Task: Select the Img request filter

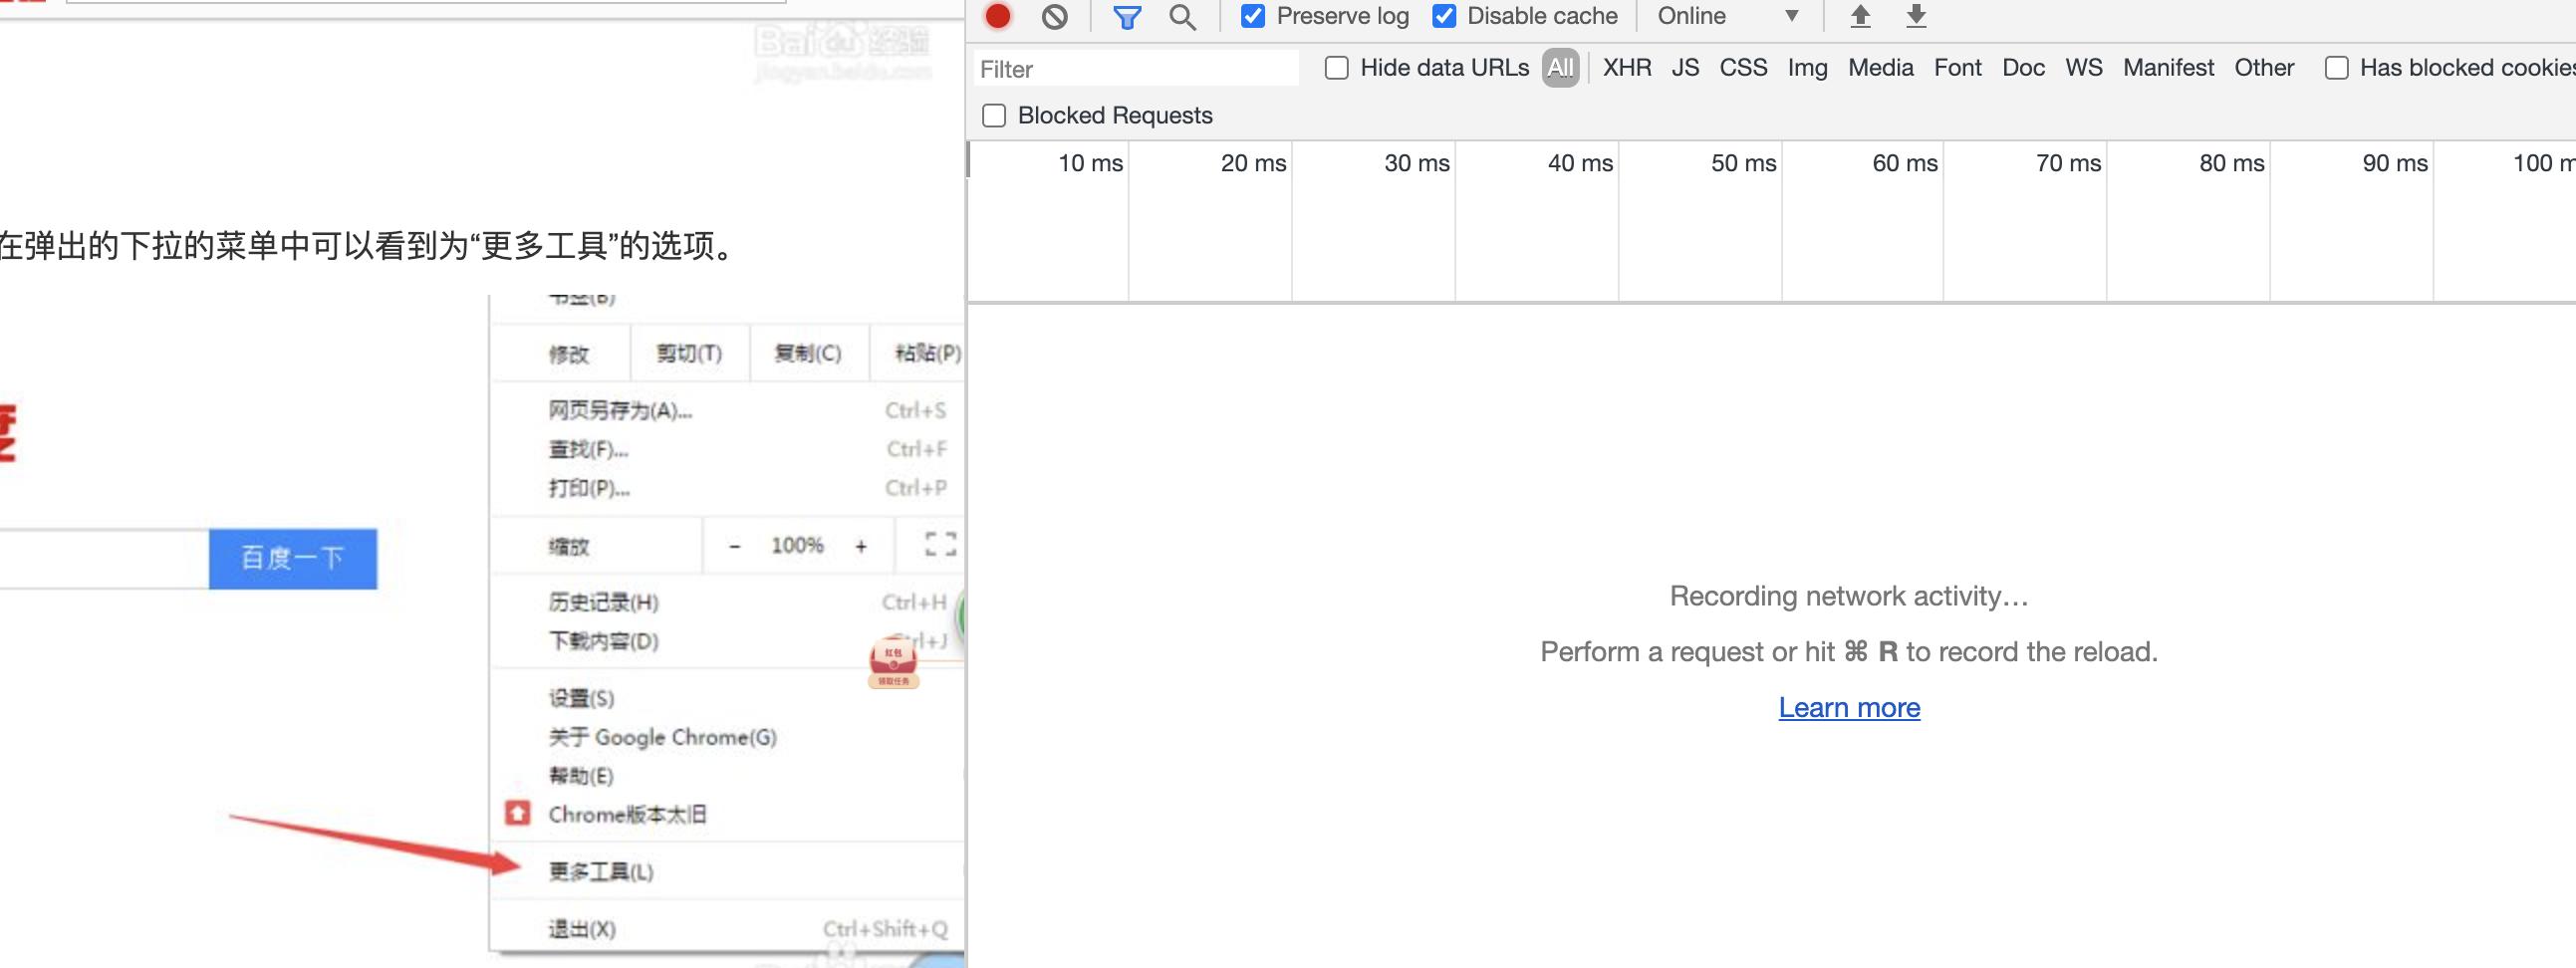Action: pos(1807,68)
